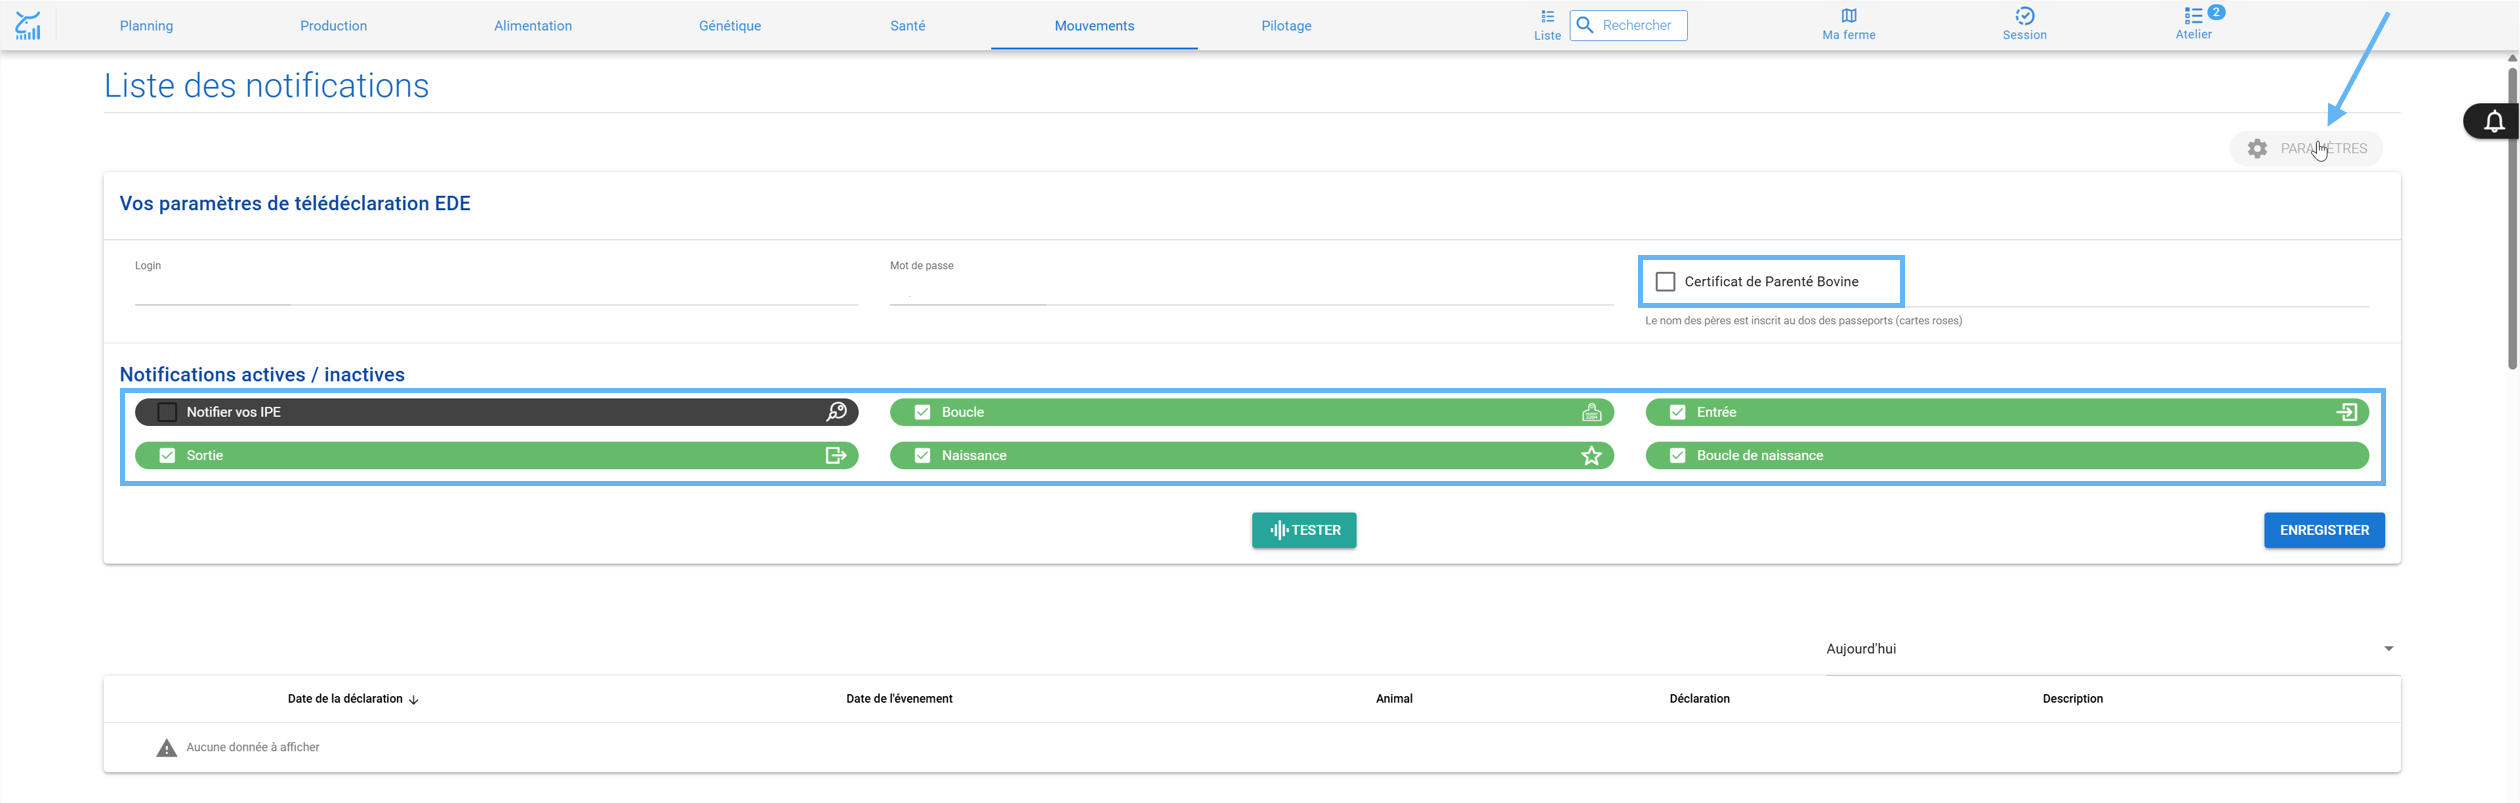Click the TESTER button
2520x803 pixels.
pyautogui.click(x=1304, y=531)
